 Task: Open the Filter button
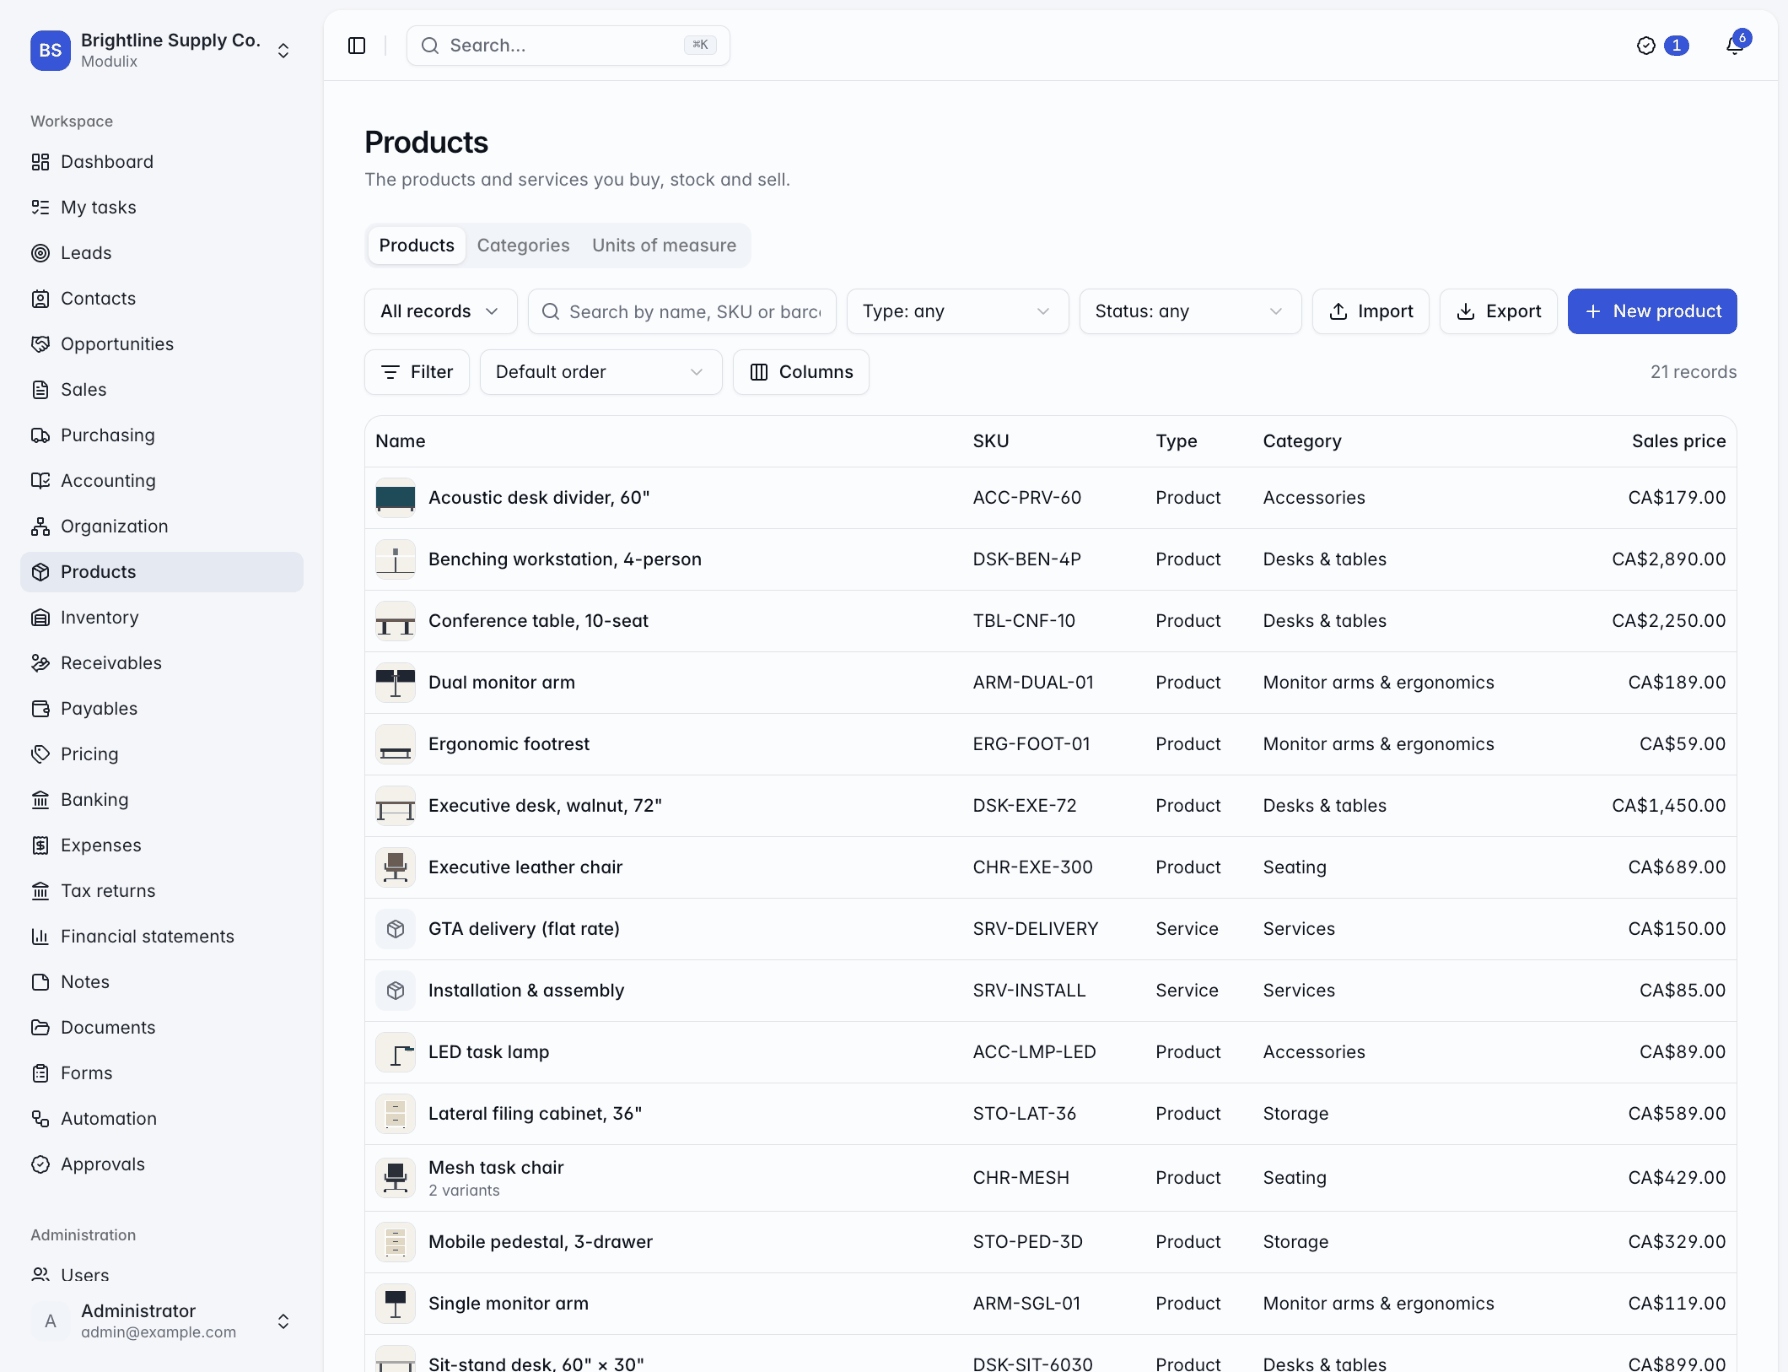tap(417, 372)
